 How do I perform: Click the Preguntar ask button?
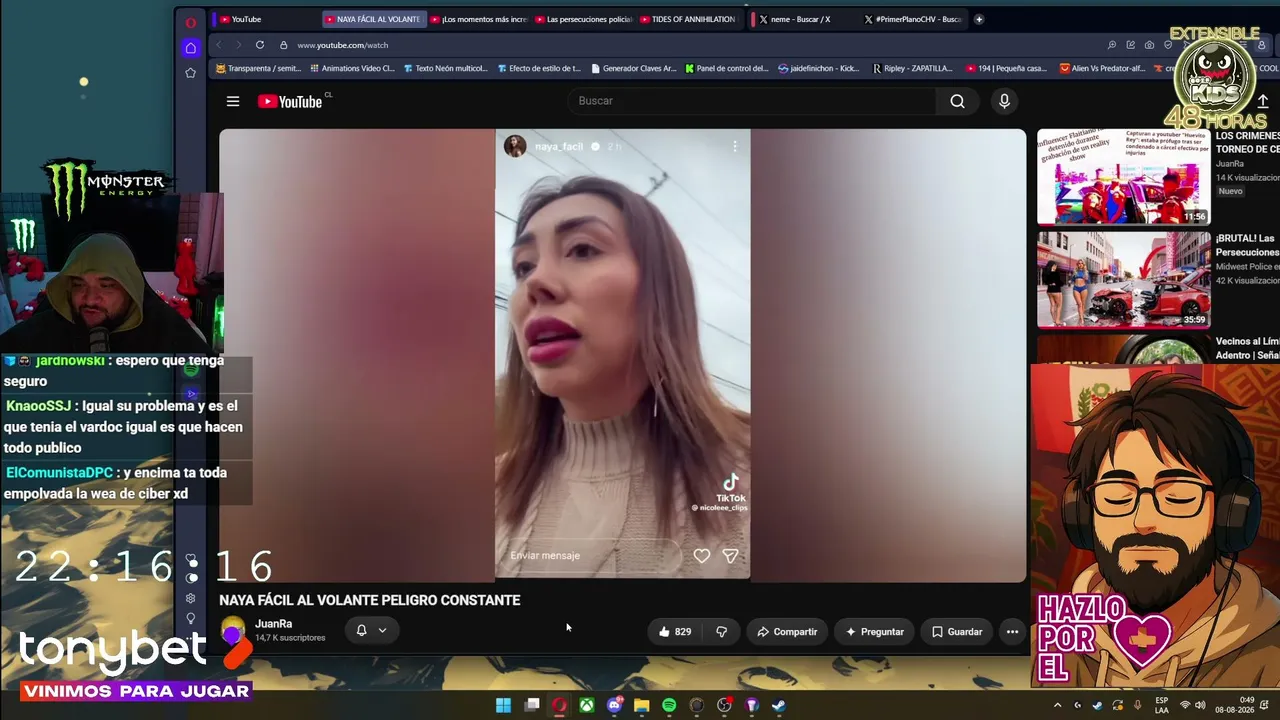click(x=874, y=632)
